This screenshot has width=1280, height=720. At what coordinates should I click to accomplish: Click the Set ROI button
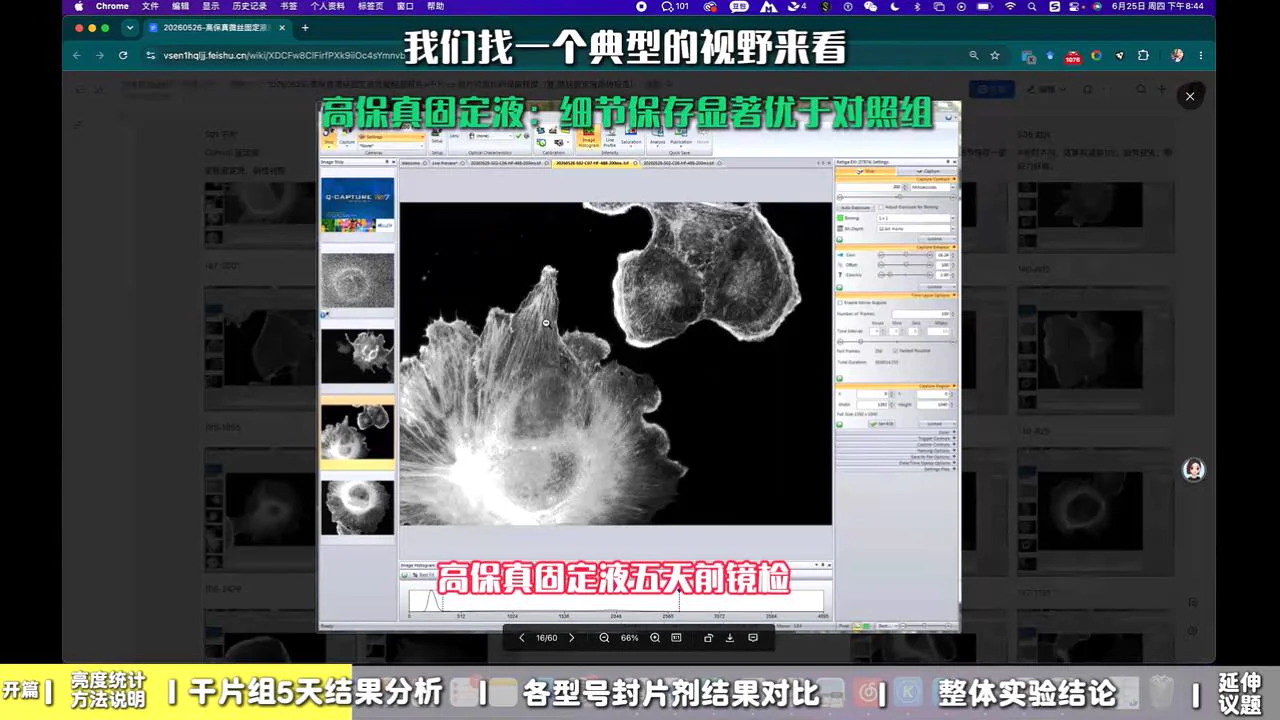pos(882,424)
